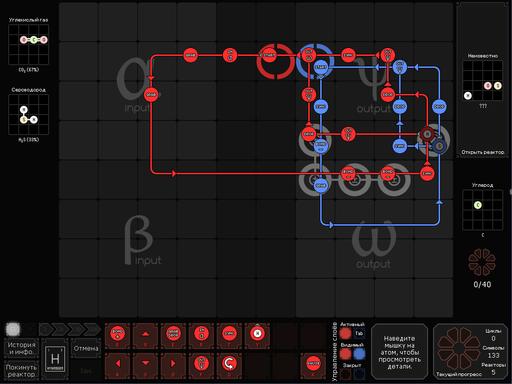Open the reactor via Открыть реактор

click(482, 152)
